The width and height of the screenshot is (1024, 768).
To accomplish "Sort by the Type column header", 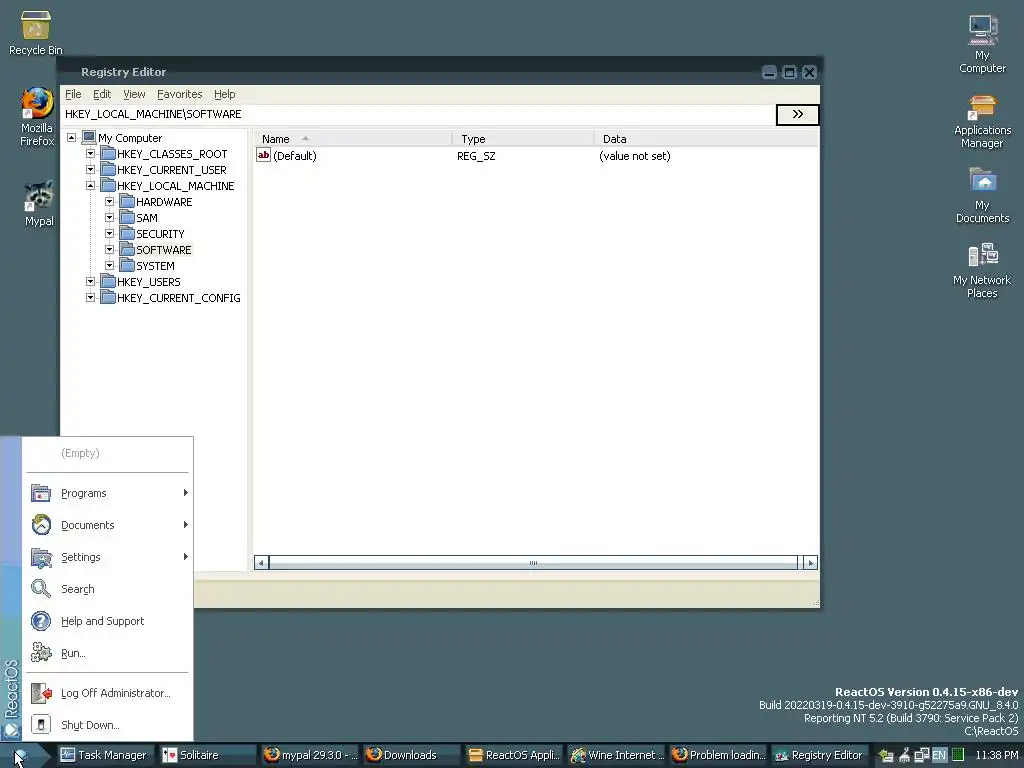I will [x=523, y=139].
